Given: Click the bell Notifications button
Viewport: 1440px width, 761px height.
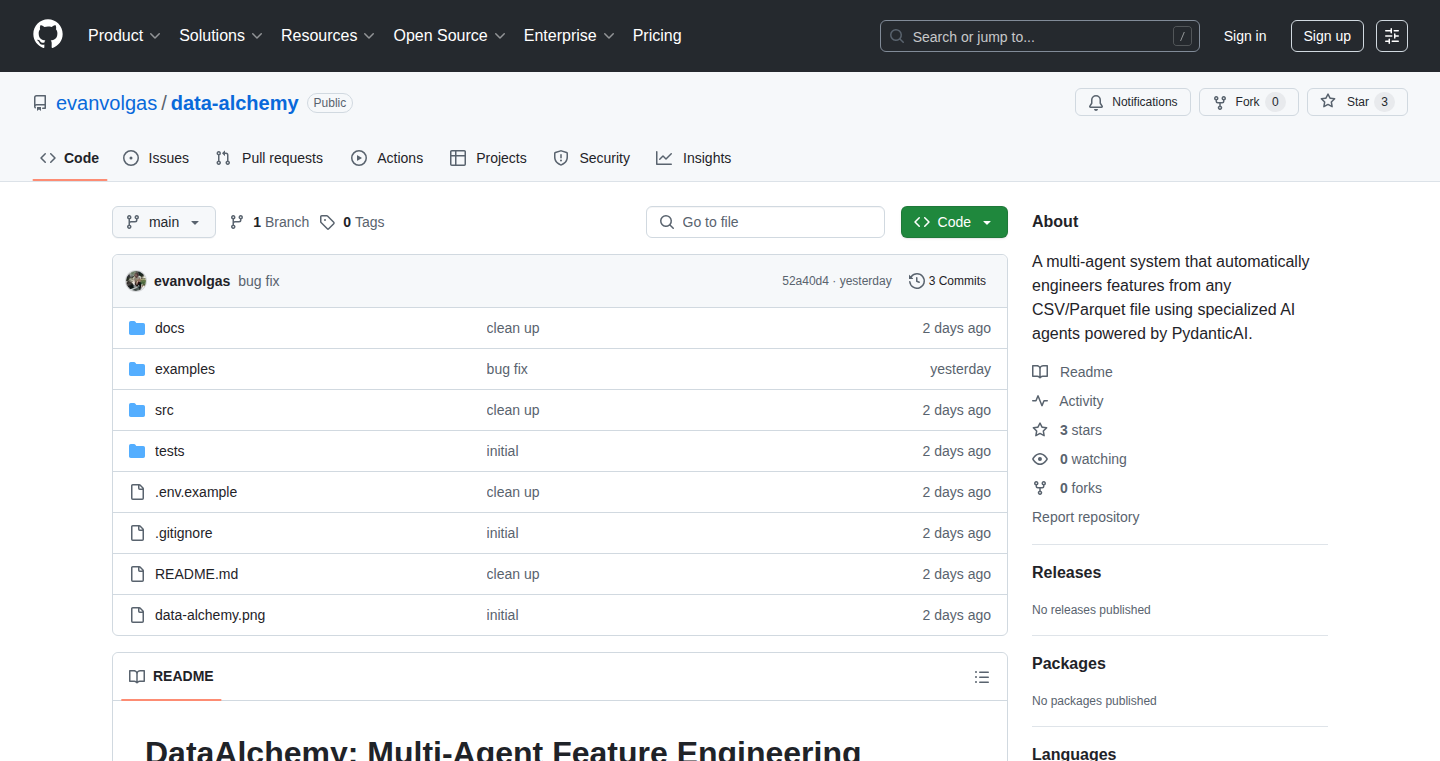Looking at the screenshot, I should point(1133,102).
